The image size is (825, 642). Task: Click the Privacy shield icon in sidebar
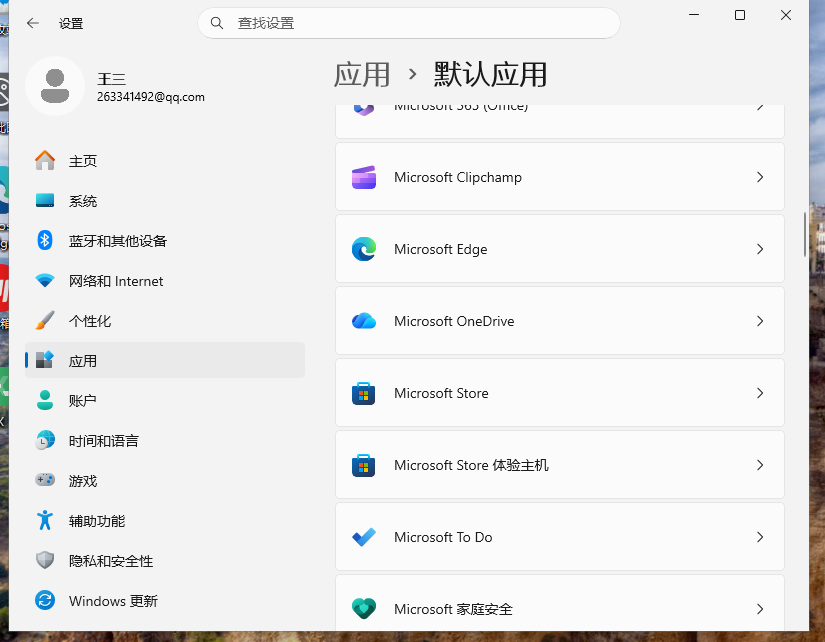(x=45, y=560)
